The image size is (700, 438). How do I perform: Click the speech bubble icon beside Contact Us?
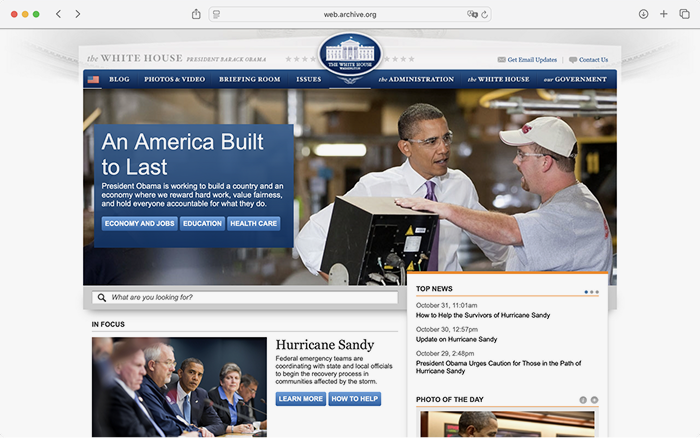click(573, 60)
